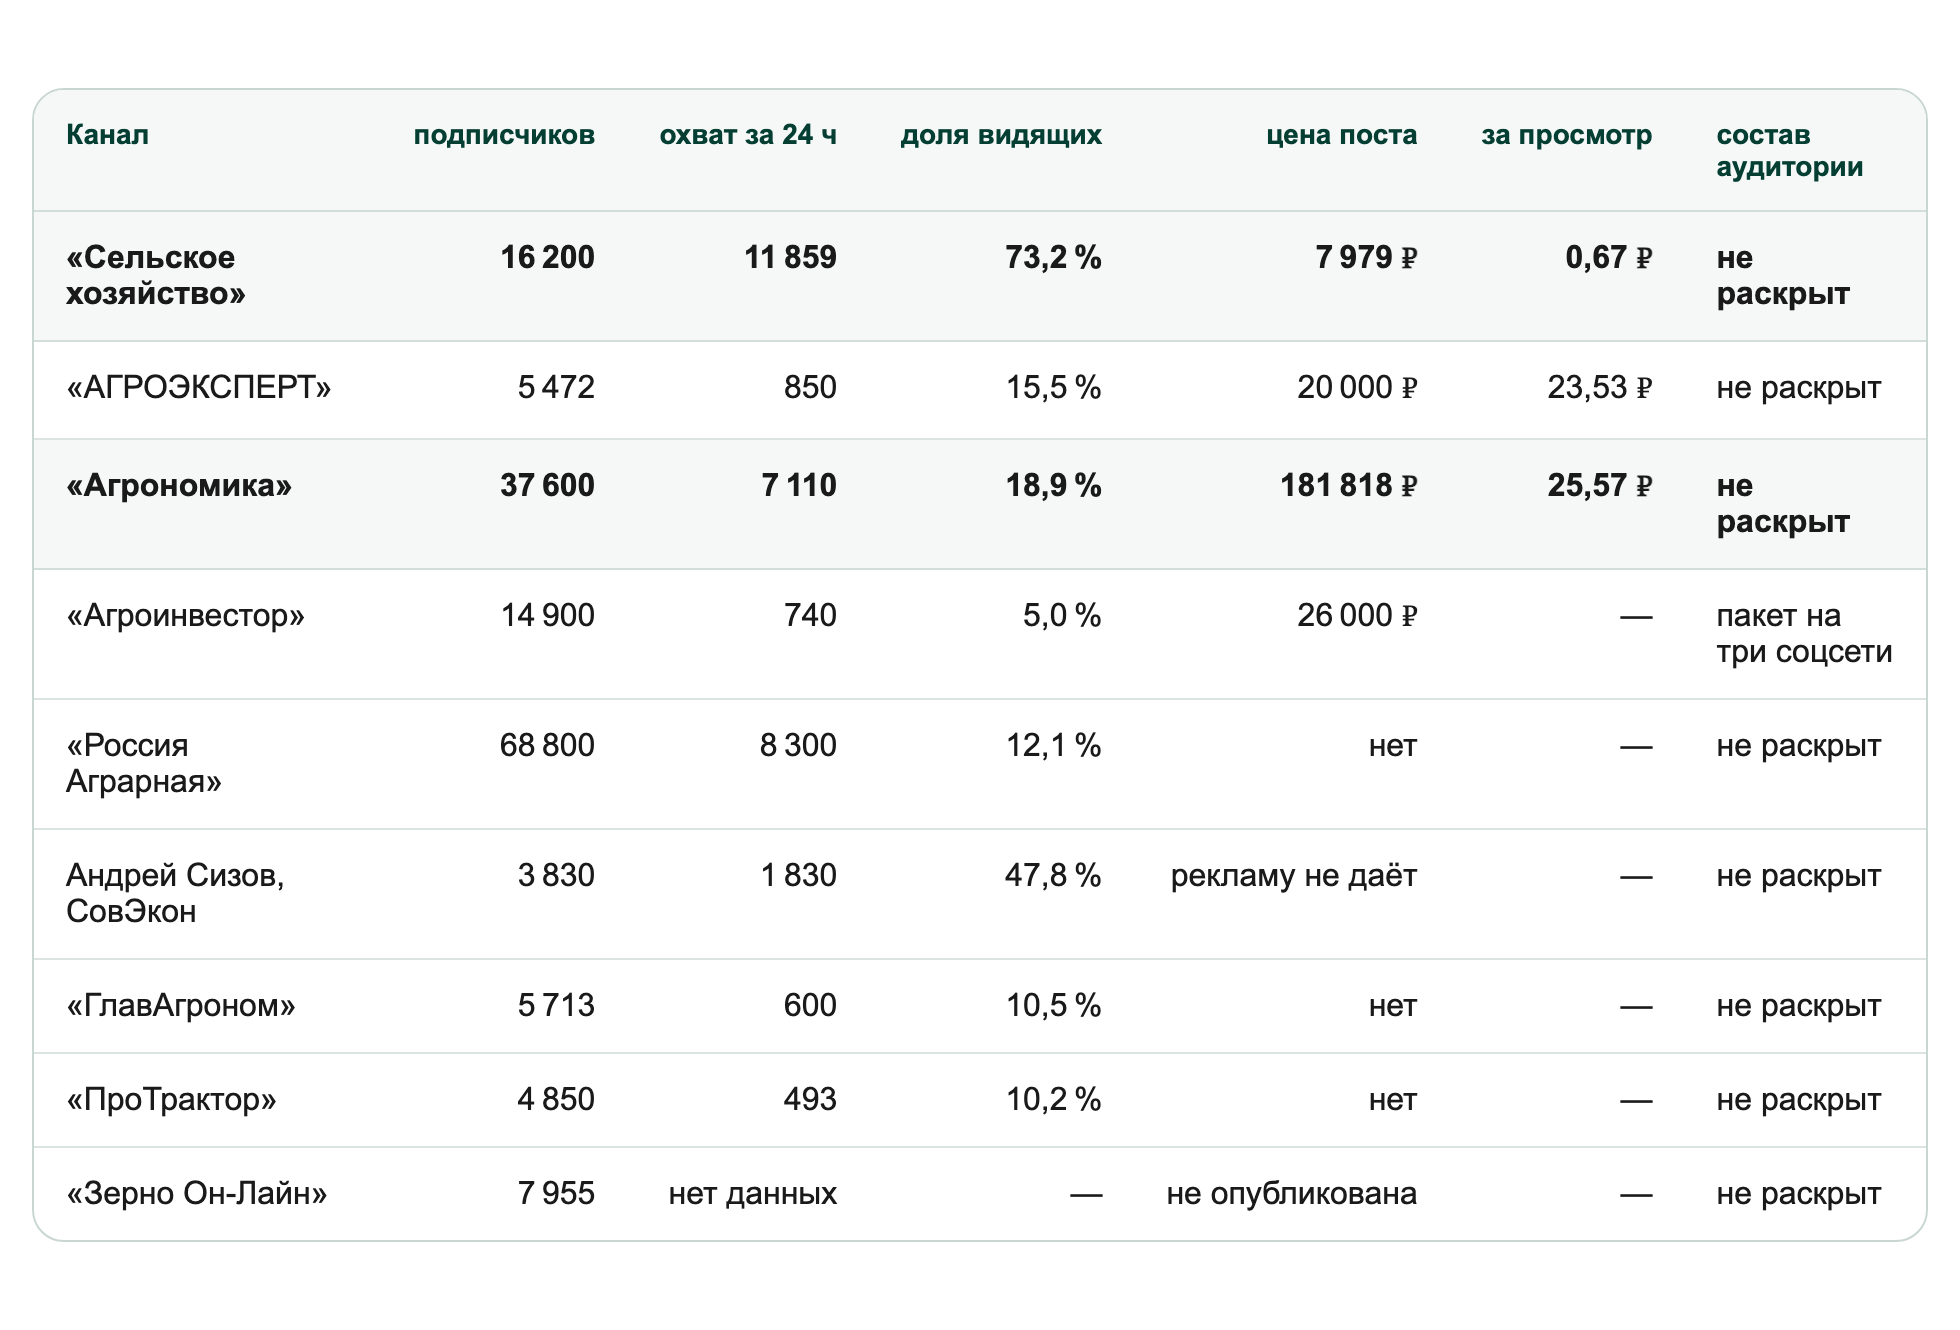Viewport: 1960px width, 1330px height.
Task: Select the 10,5 % share value
Action: [1053, 1006]
